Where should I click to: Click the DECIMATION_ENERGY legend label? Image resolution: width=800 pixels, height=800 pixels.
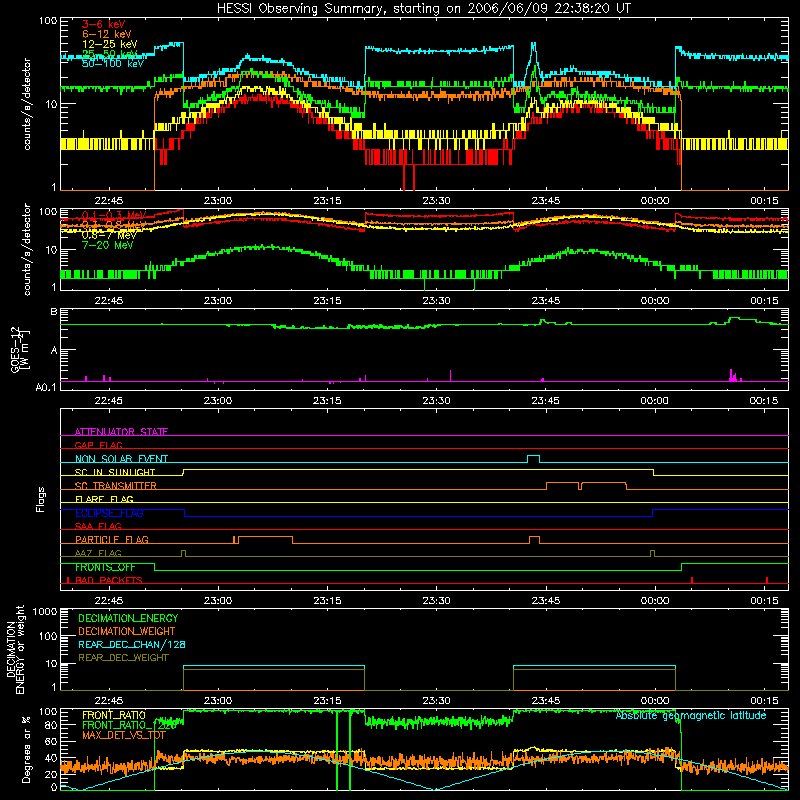tap(128, 618)
